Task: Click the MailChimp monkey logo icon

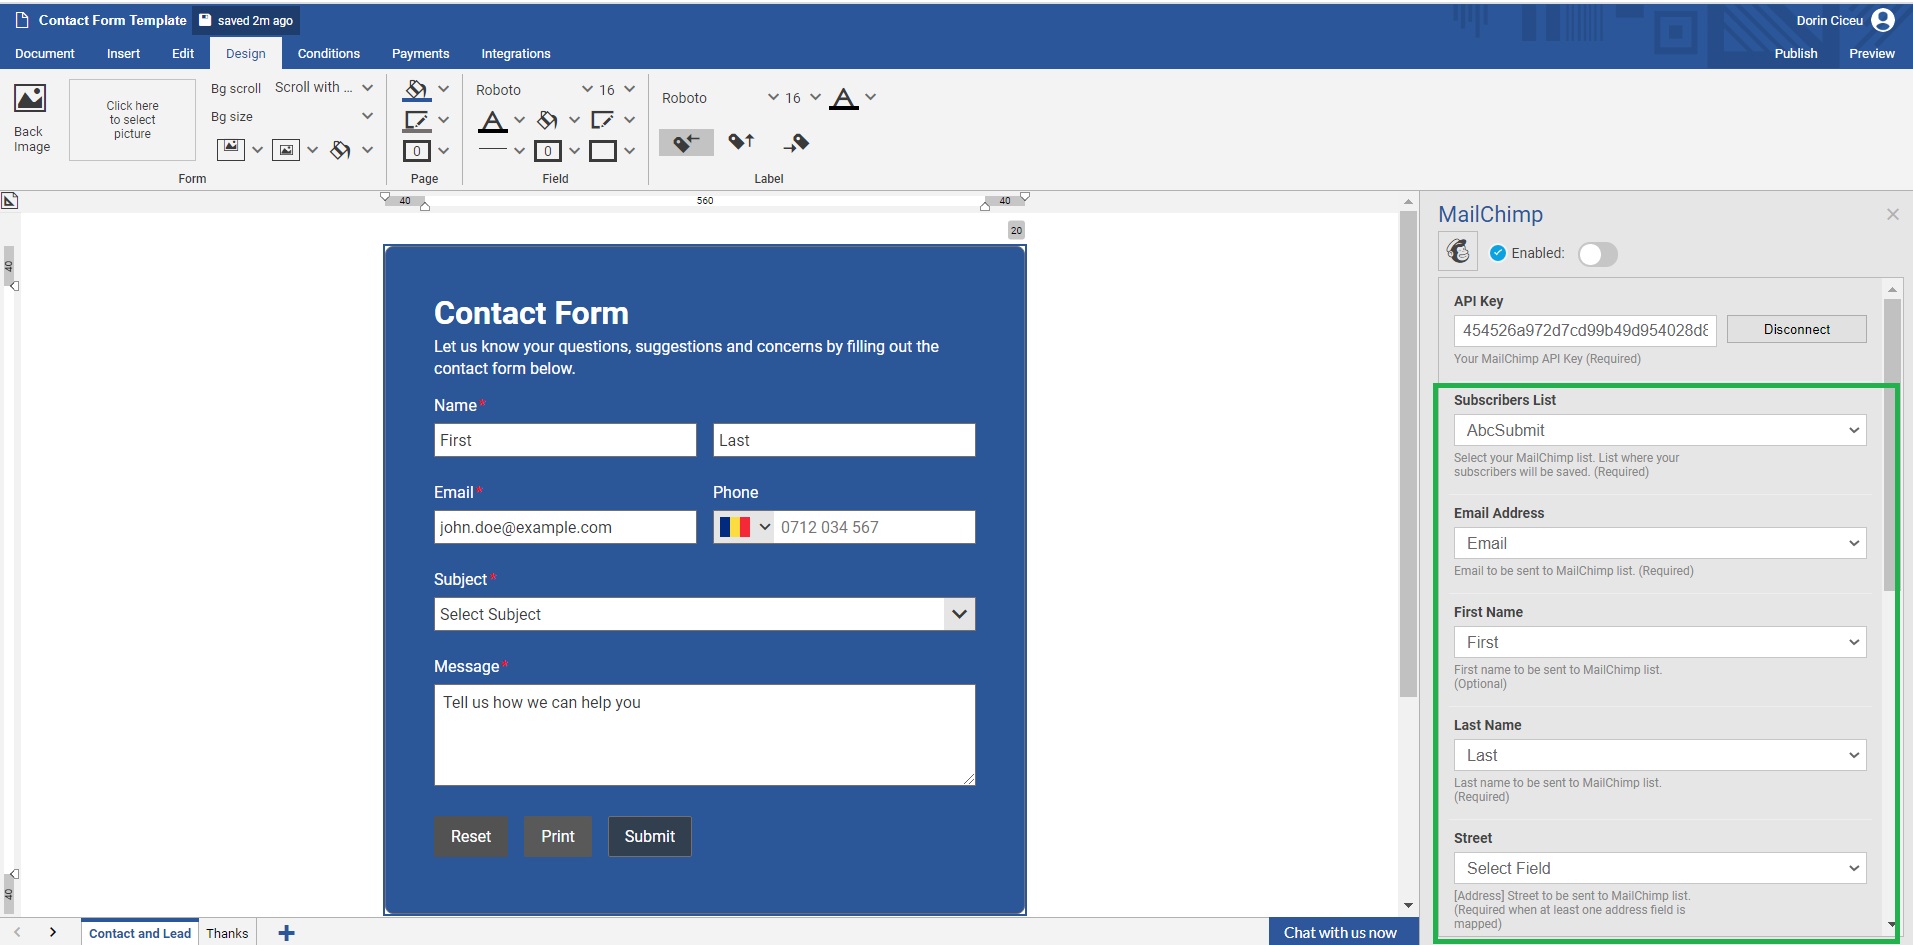Action: (1458, 251)
